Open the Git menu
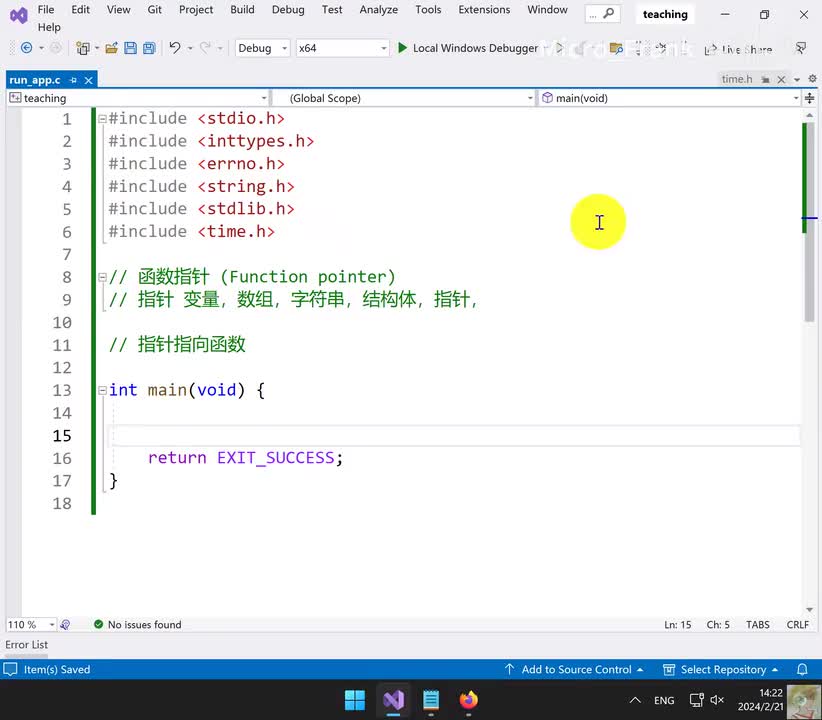This screenshot has height=720, width=822. tap(154, 9)
